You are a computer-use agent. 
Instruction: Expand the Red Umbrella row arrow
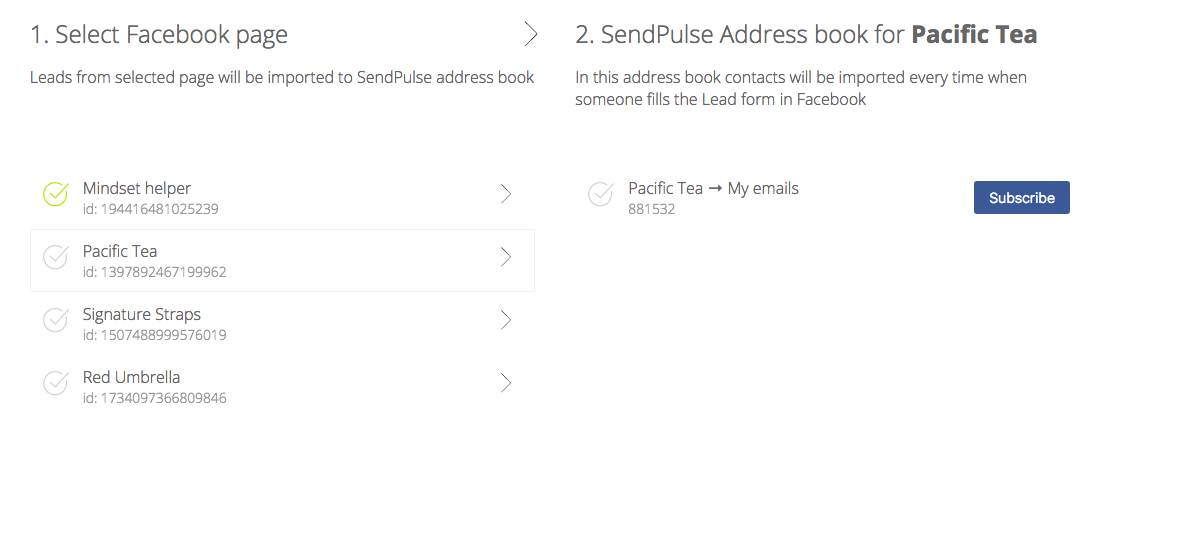pyautogui.click(x=506, y=383)
